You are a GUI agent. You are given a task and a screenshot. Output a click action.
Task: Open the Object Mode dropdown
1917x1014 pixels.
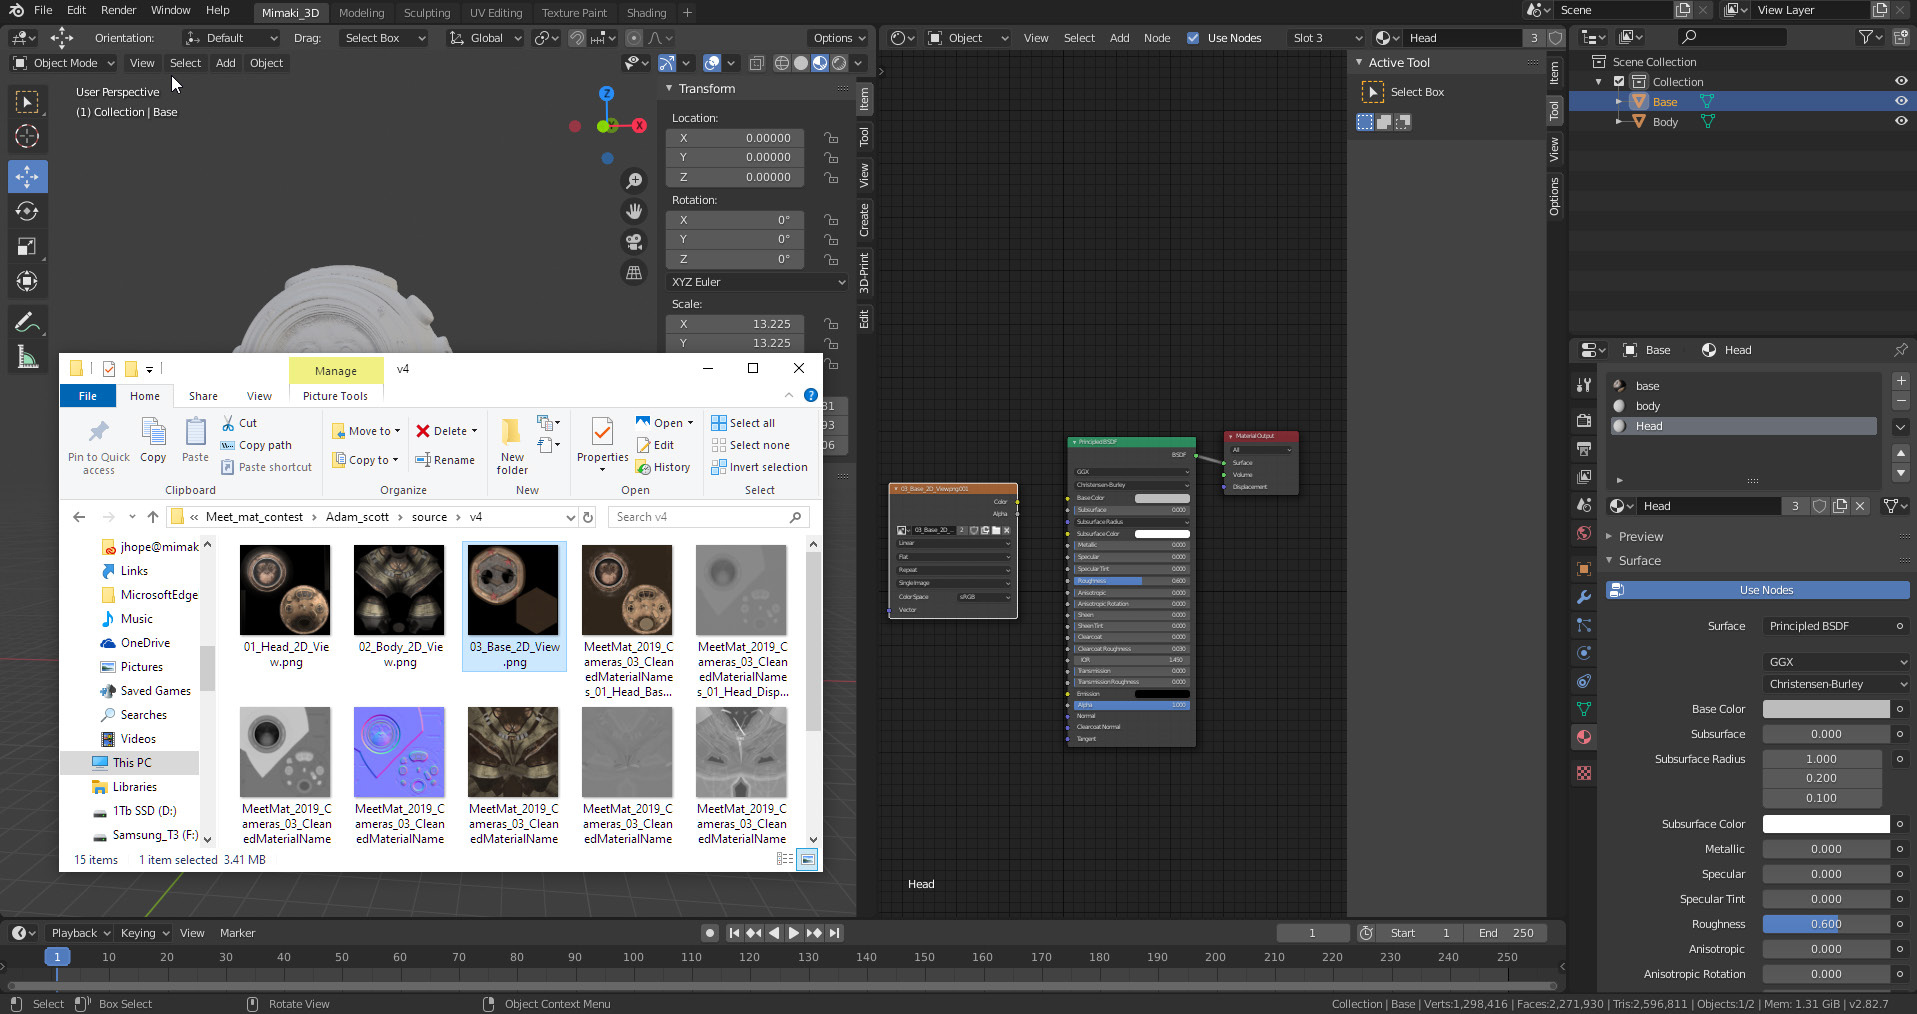click(64, 63)
